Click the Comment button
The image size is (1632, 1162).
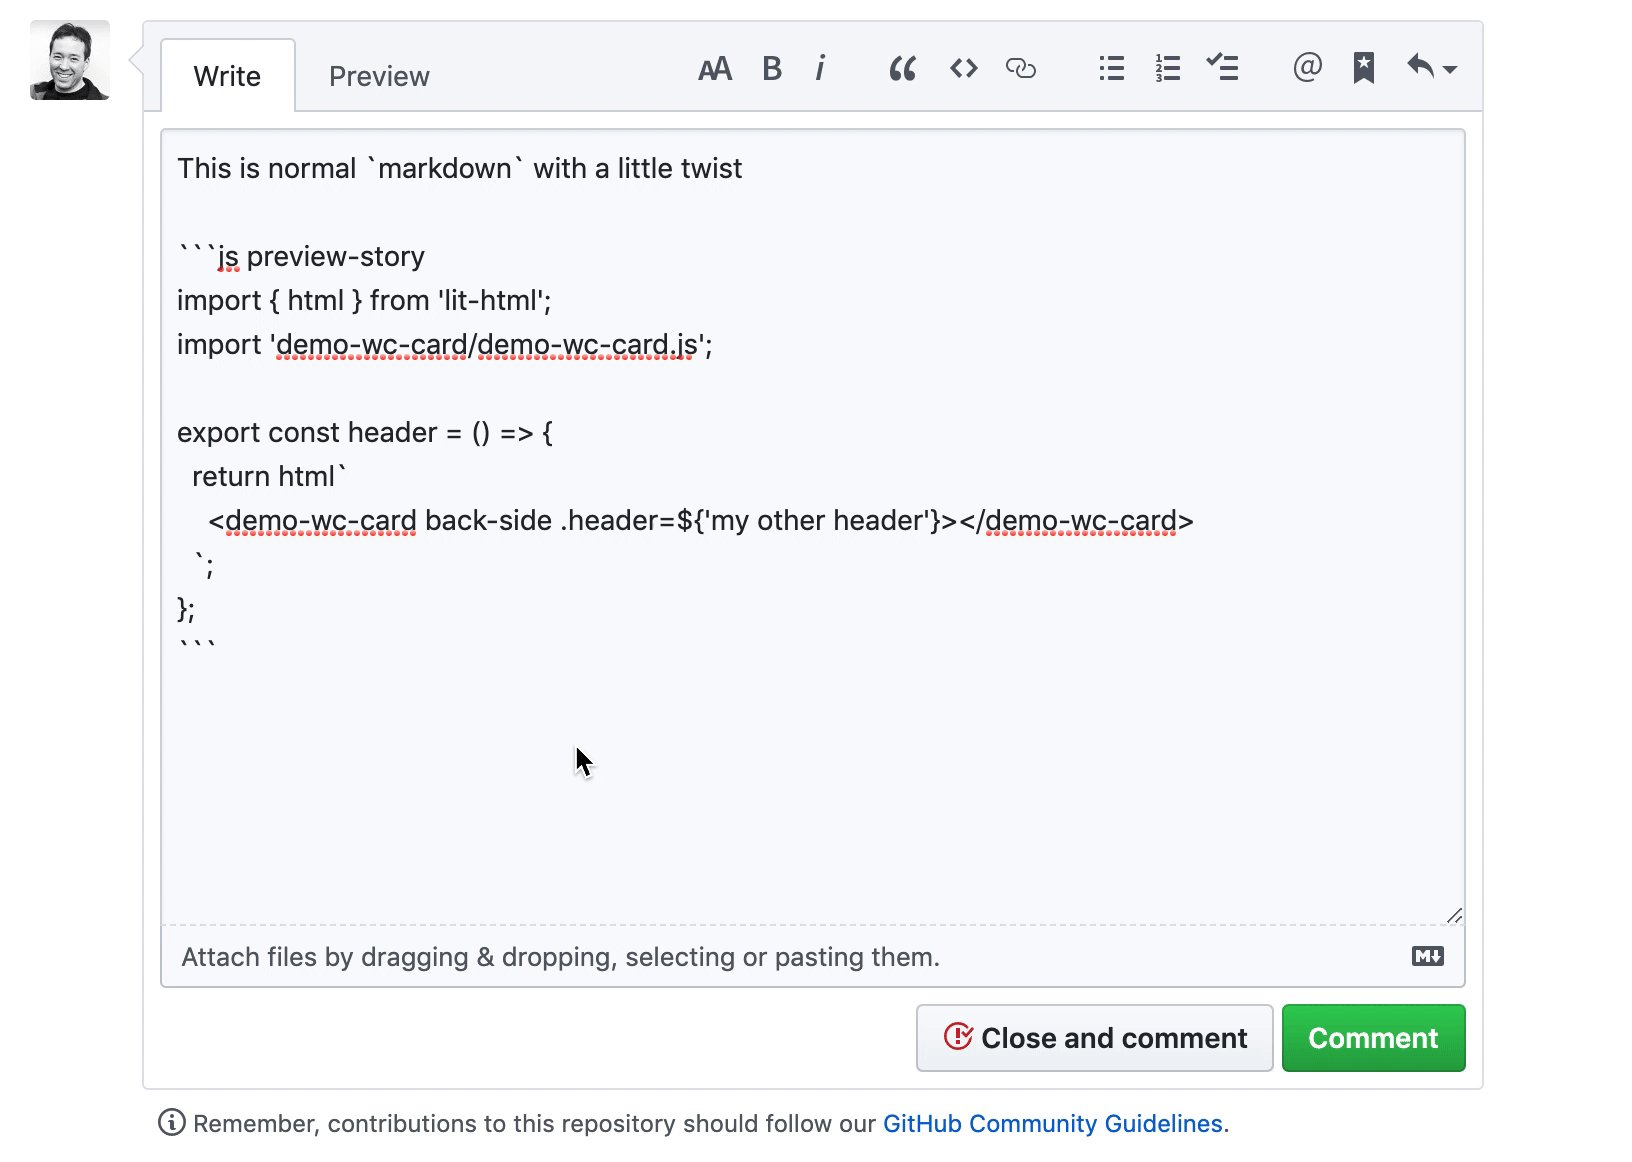coord(1373,1038)
